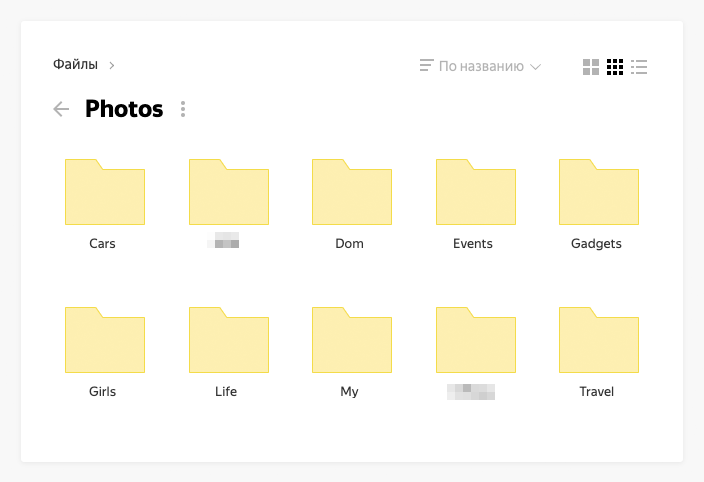
Task: Open the sort dropdown По названию
Action: click(x=480, y=66)
